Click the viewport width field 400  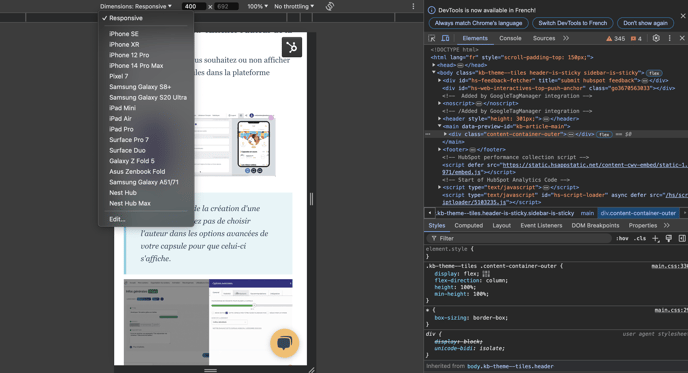(194, 6)
